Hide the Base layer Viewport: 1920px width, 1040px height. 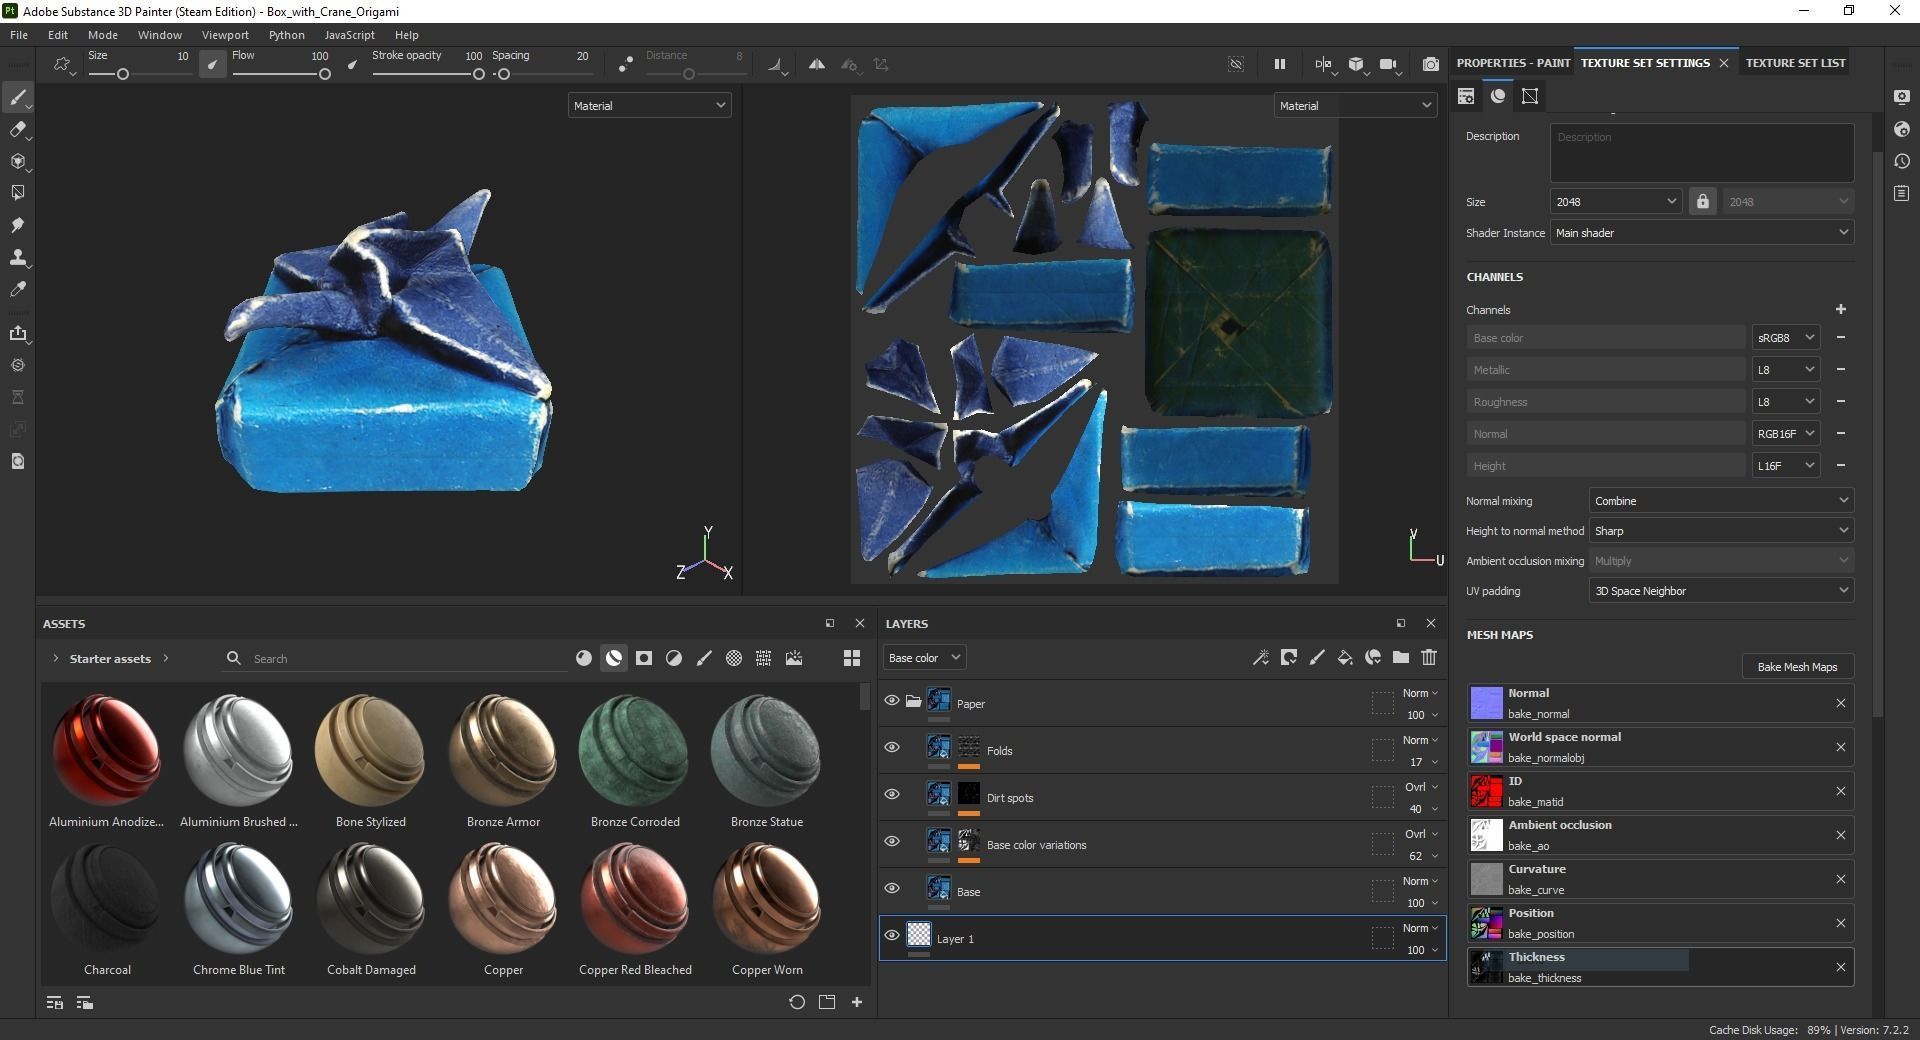(x=892, y=889)
